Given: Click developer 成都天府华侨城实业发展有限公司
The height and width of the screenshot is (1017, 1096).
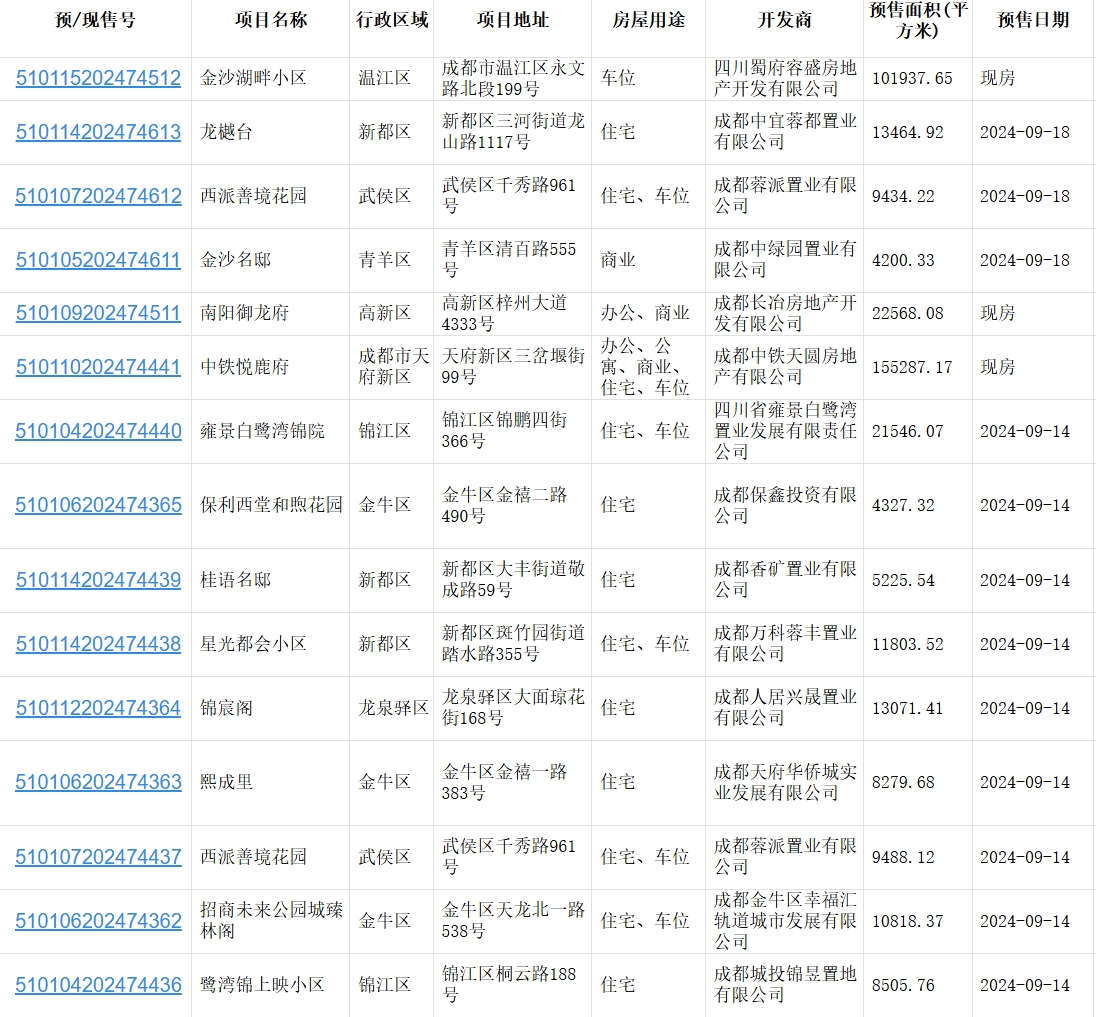Looking at the screenshot, I should tap(785, 782).
